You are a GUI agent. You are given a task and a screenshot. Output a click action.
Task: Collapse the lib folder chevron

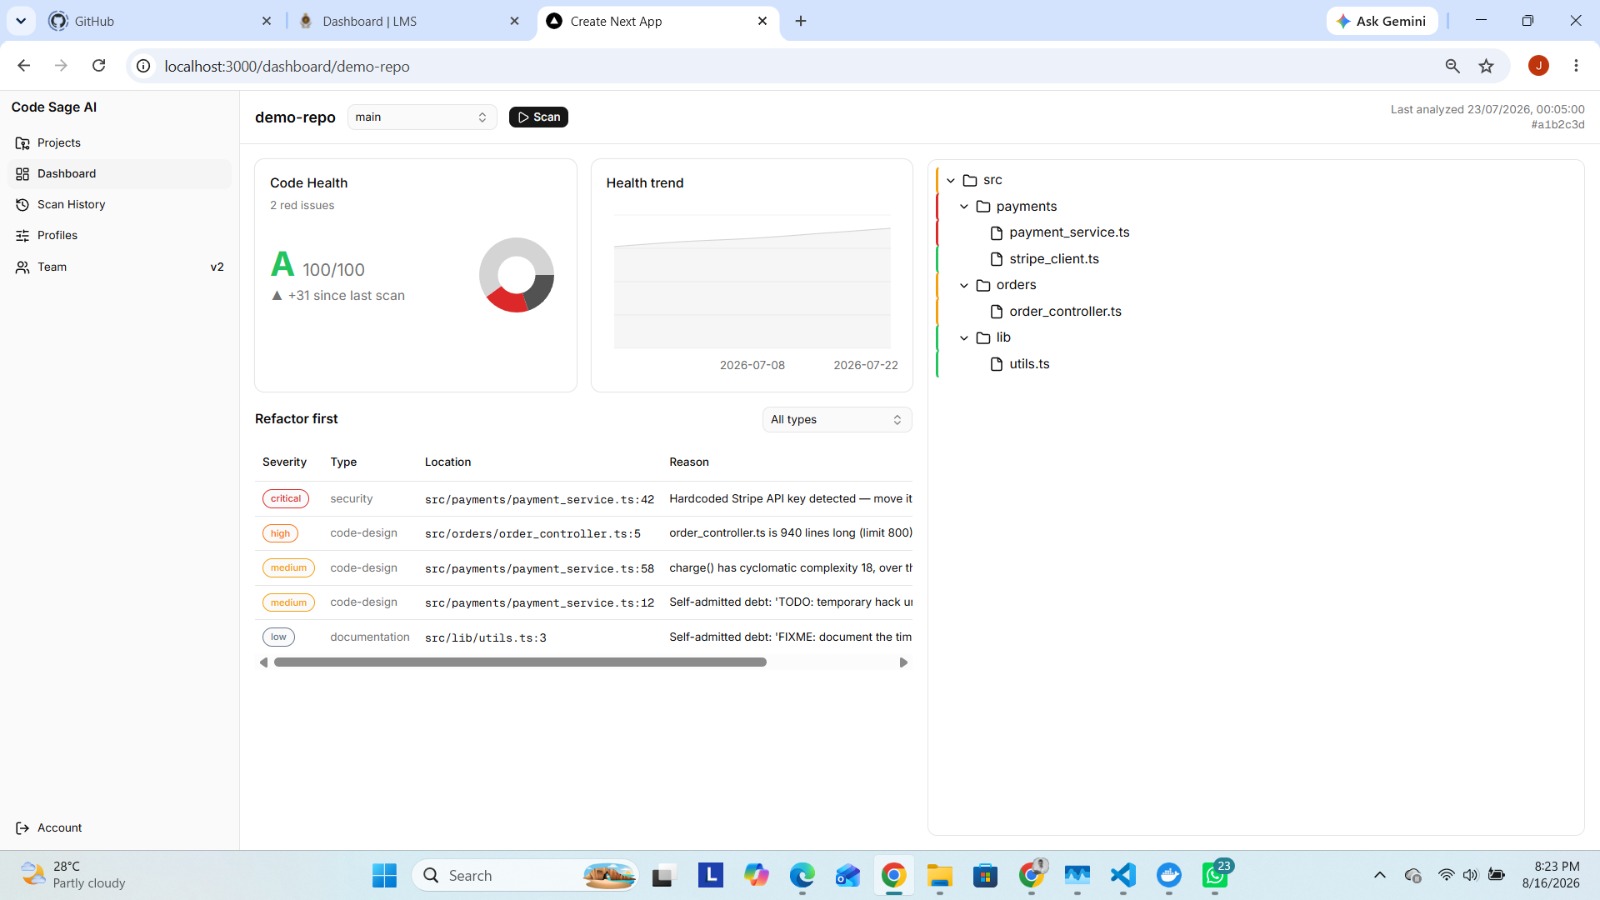pyautogui.click(x=964, y=338)
